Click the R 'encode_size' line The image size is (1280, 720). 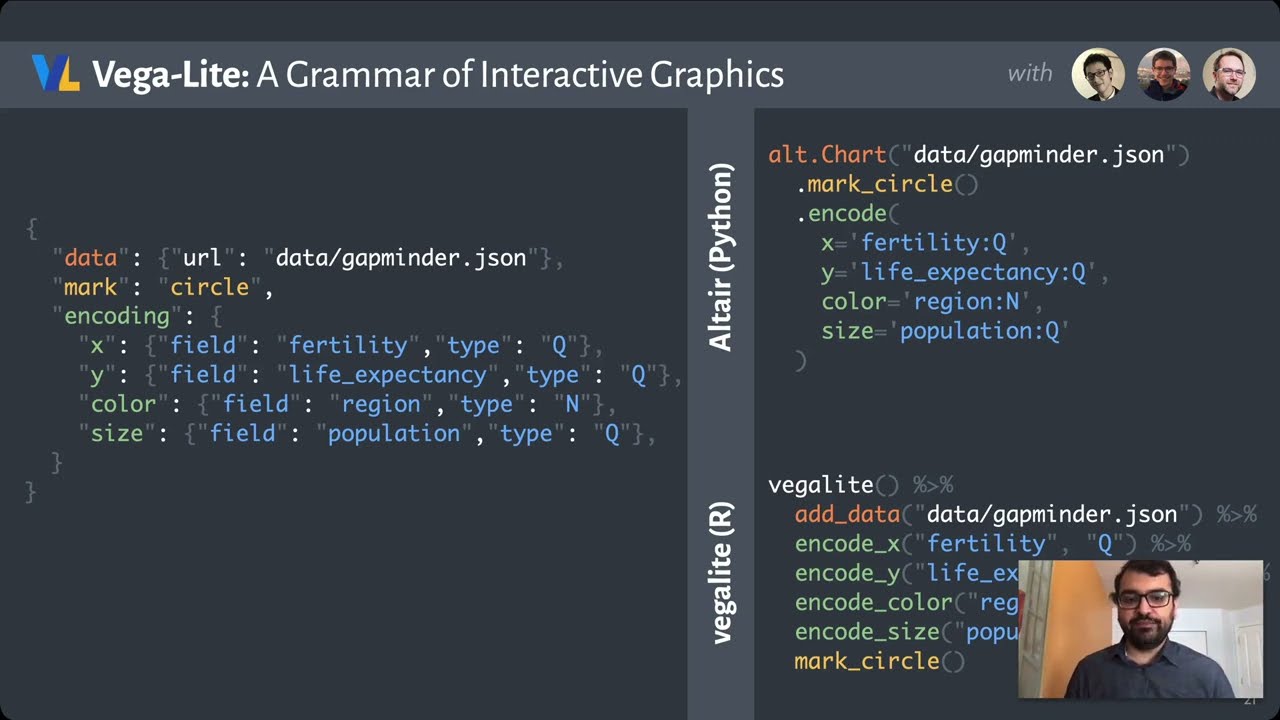pyautogui.click(x=907, y=631)
